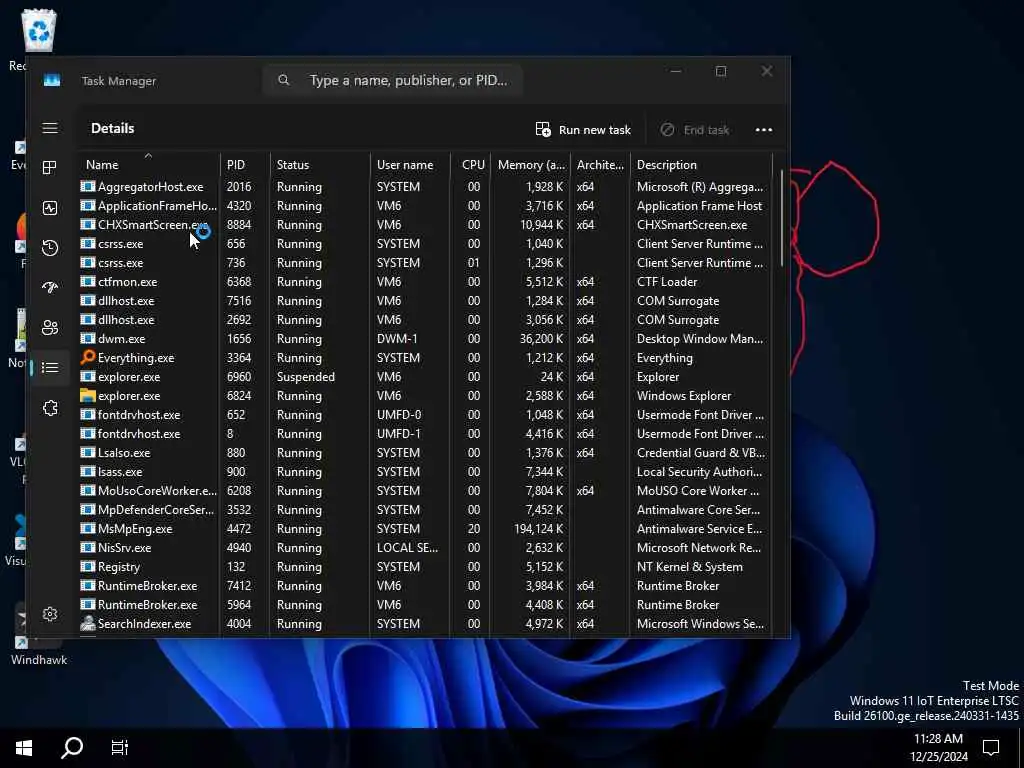Image resolution: width=1024 pixels, height=768 pixels.
Task: Select RuntimeBroker.exe with PID 5964
Action: 424,604
